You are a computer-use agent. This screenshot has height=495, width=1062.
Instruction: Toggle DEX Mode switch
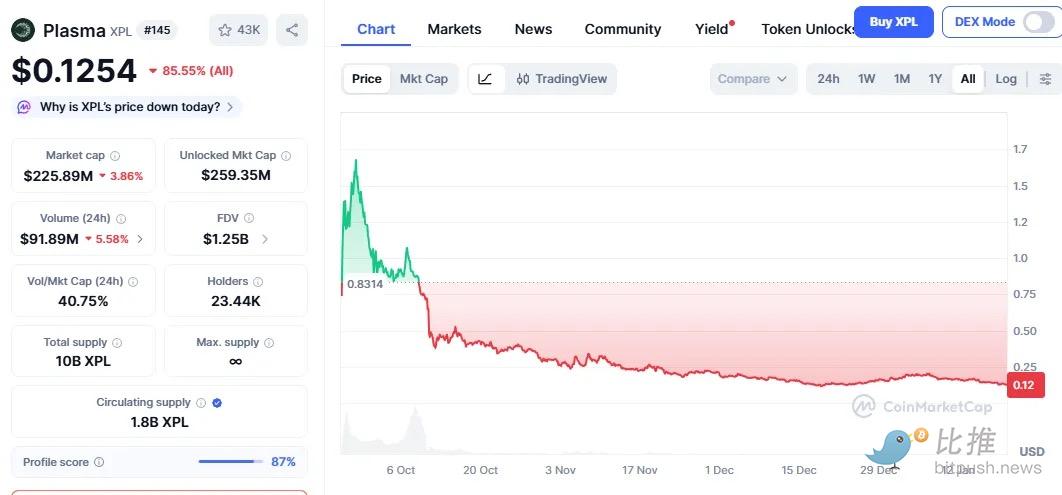[x=1037, y=22]
